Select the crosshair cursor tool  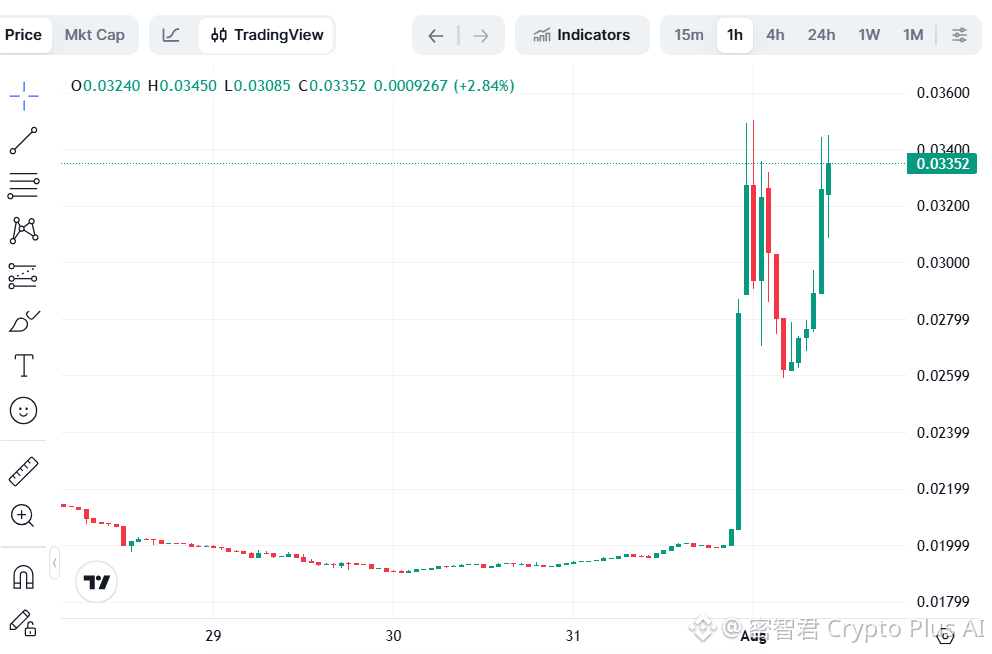[x=24, y=96]
